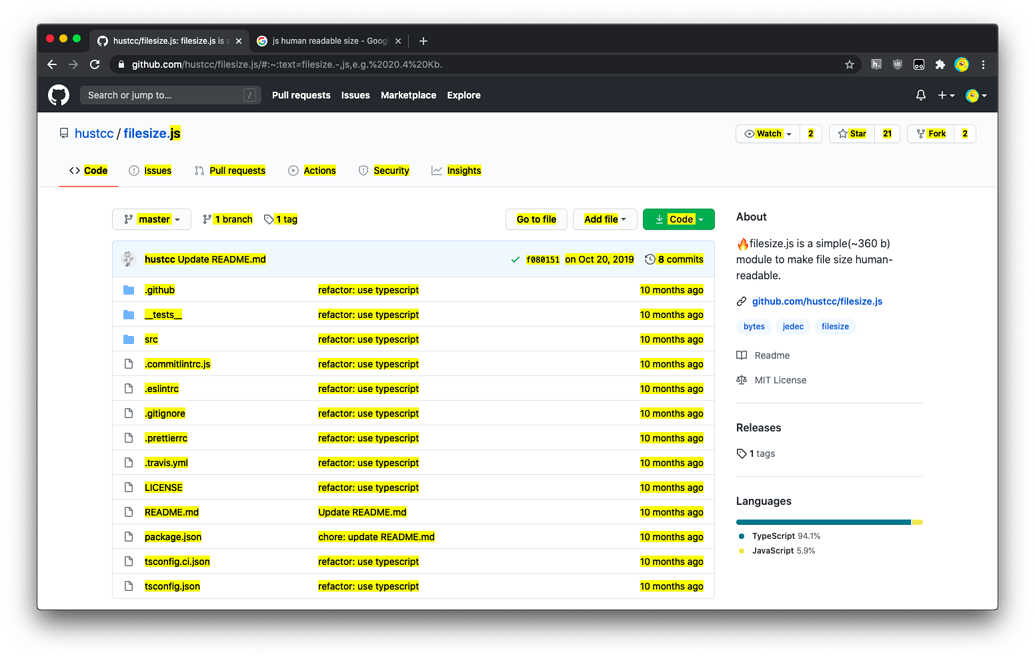Select the Actions tab
The width and height of the screenshot is (1035, 658).
[x=312, y=170]
